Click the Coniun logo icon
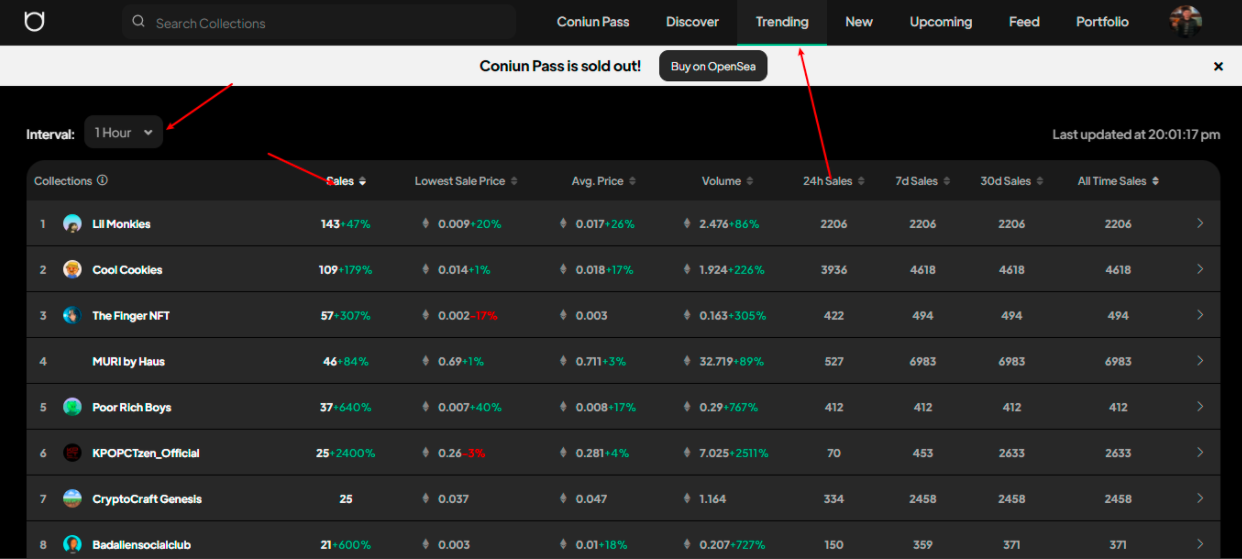The image size is (1242, 559). (34, 21)
